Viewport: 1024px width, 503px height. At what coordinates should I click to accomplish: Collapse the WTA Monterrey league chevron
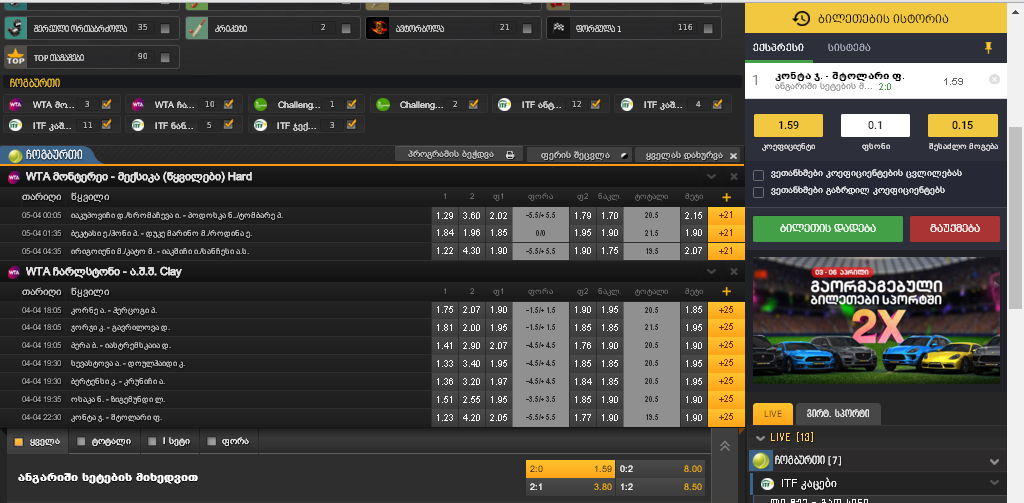point(712,177)
